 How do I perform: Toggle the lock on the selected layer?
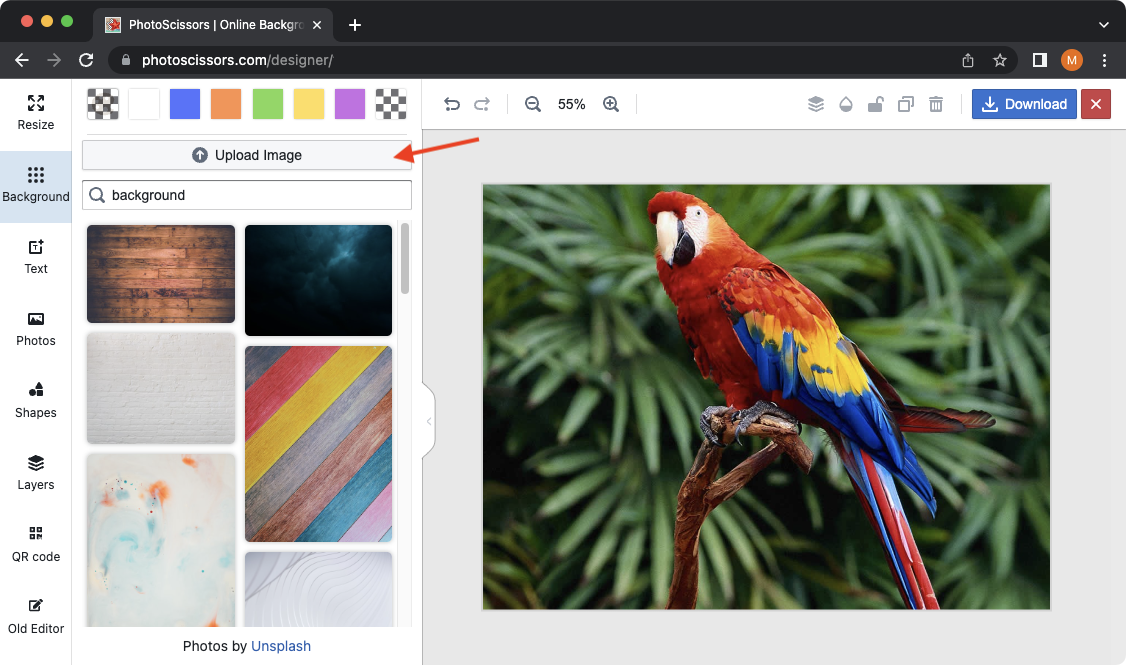pos(875,103)
